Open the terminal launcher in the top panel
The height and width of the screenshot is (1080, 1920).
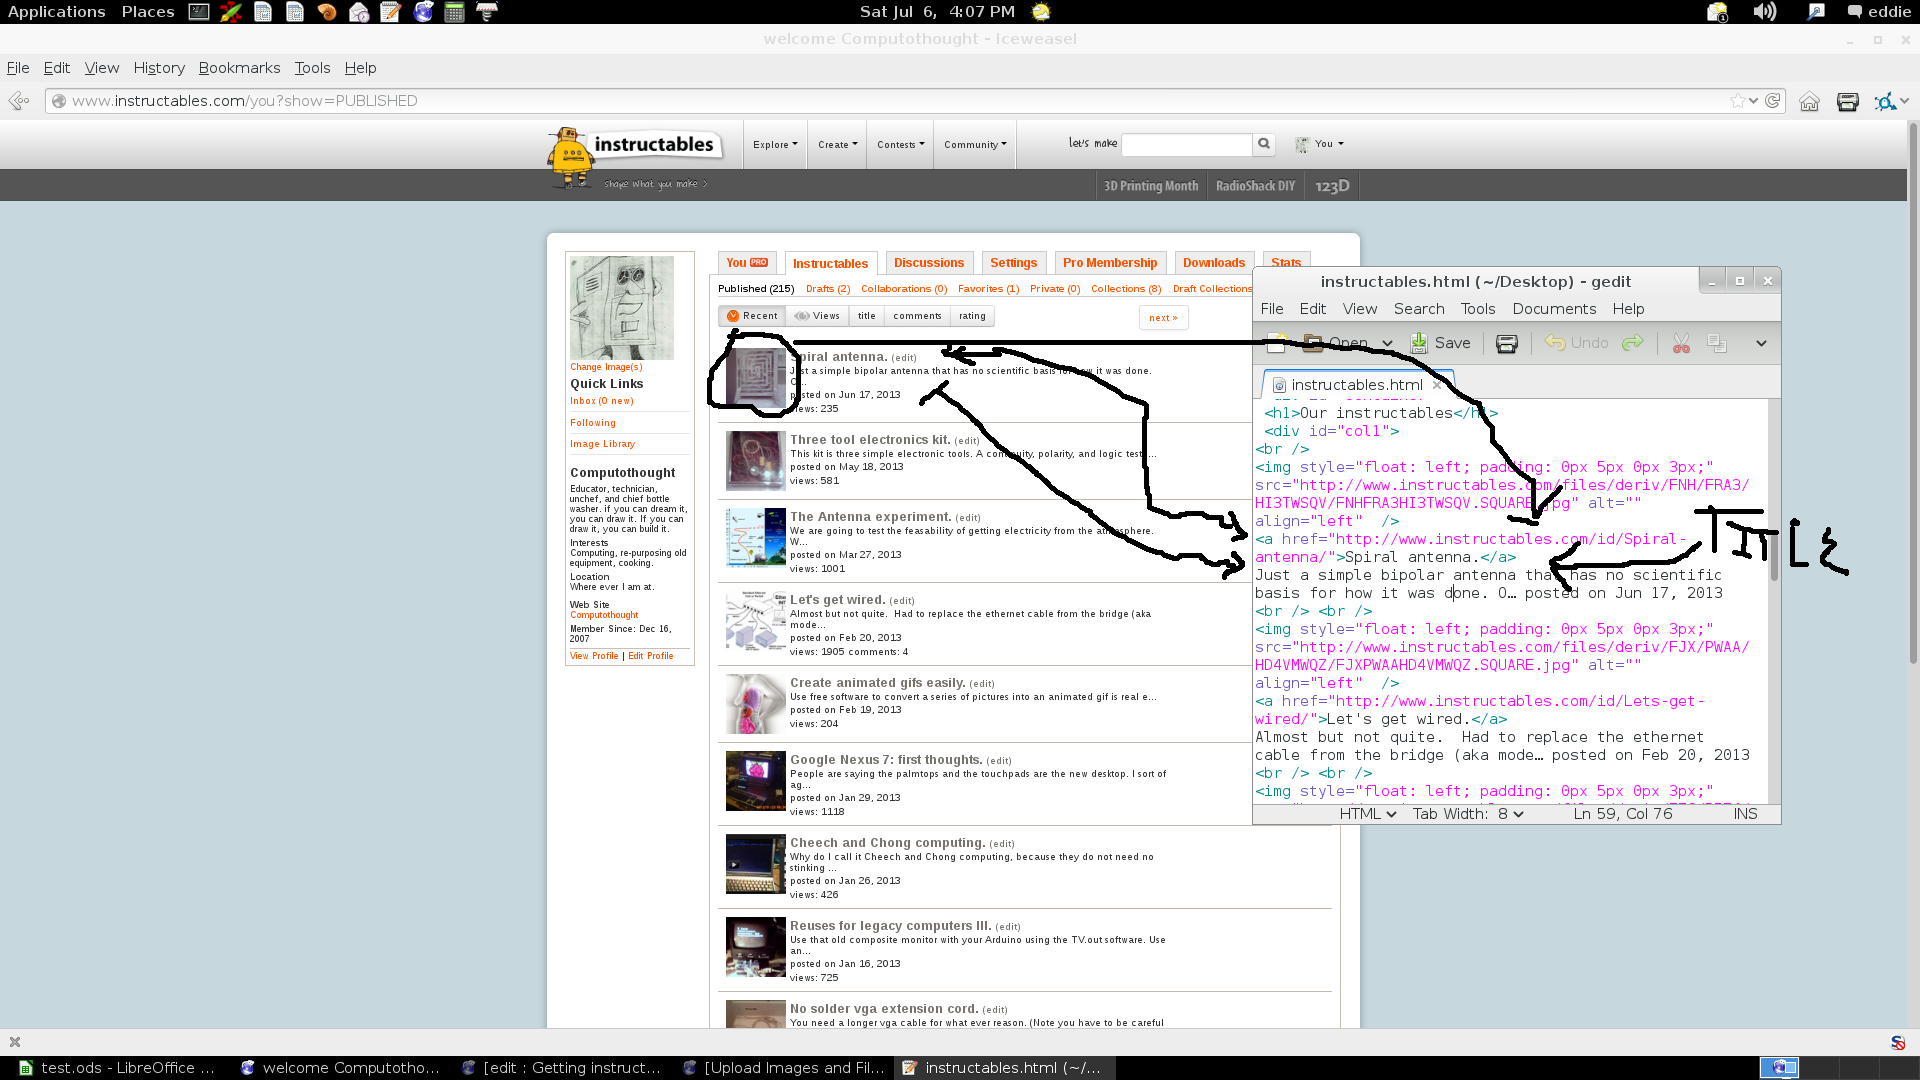coord(199,12)
